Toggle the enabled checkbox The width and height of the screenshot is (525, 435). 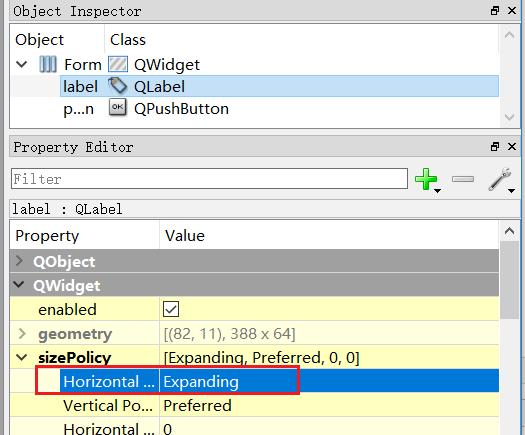(171, 309)
